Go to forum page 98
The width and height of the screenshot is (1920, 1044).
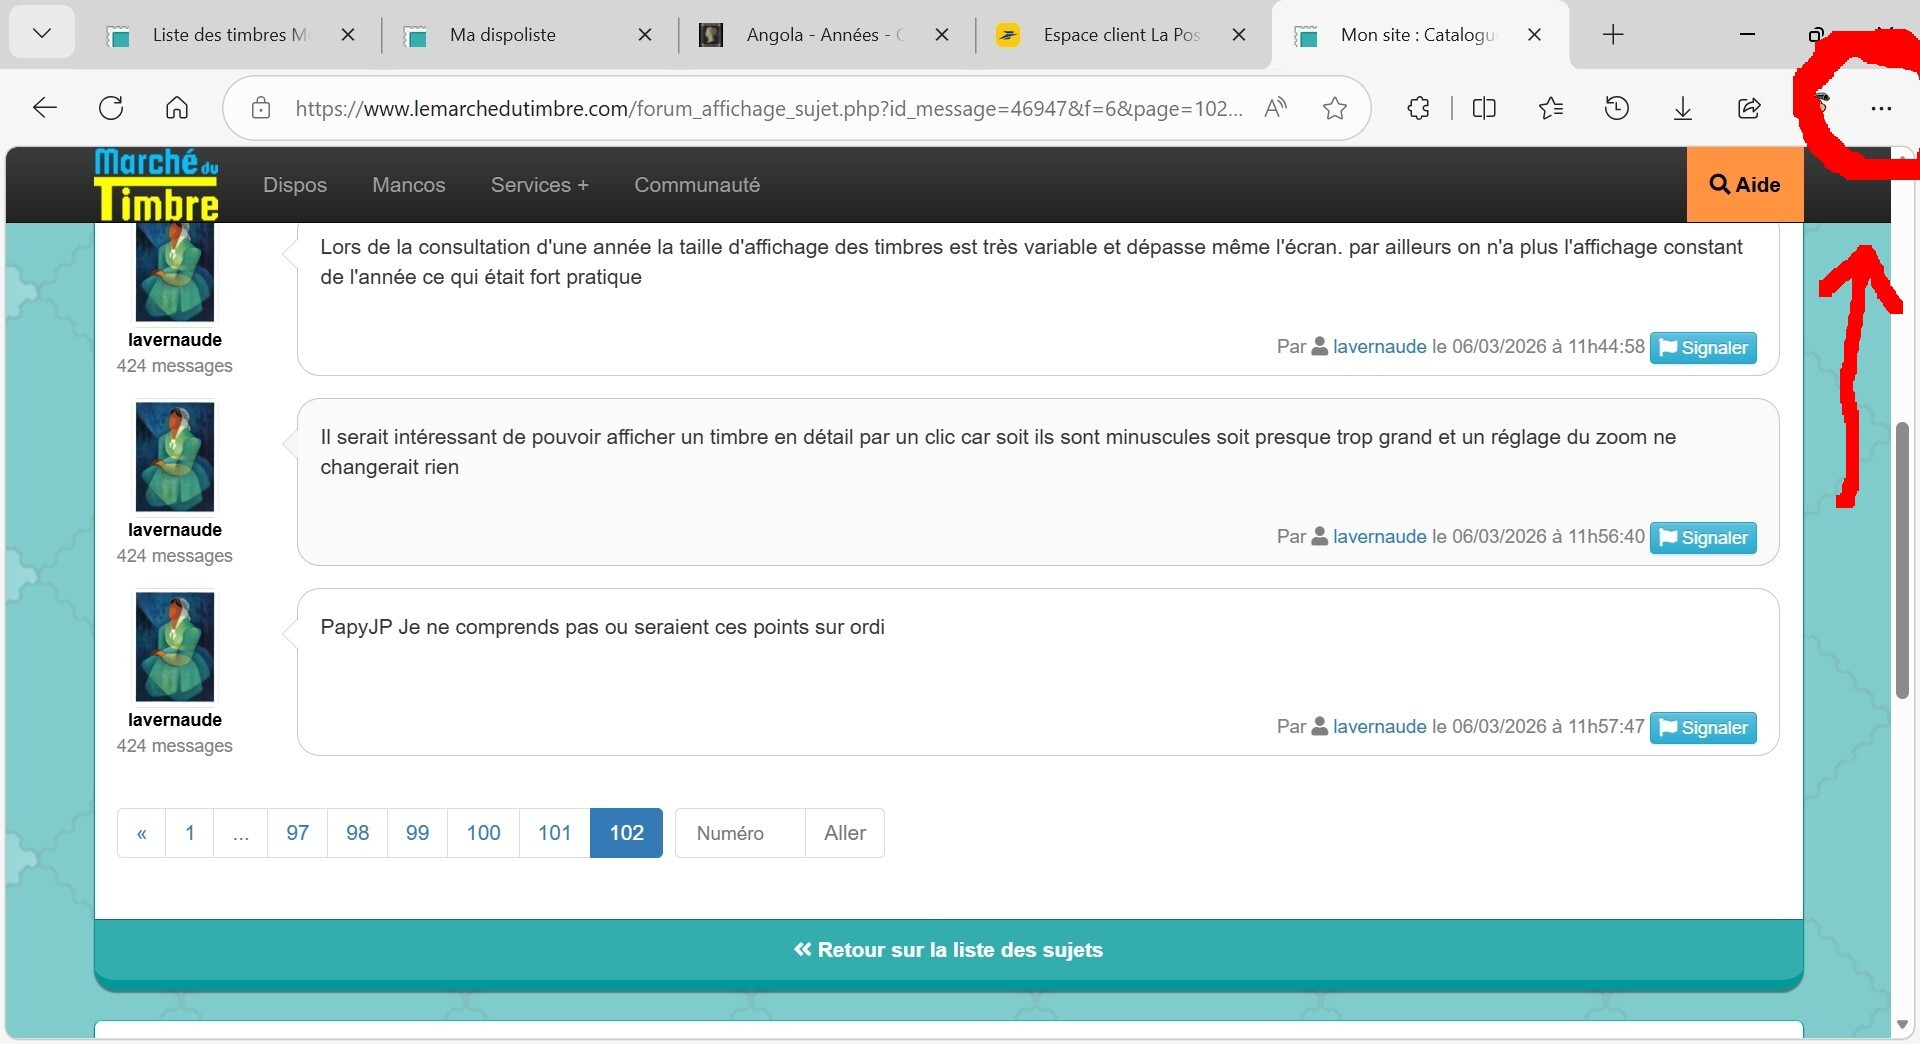pyautogui.click(x=358, y=833)
